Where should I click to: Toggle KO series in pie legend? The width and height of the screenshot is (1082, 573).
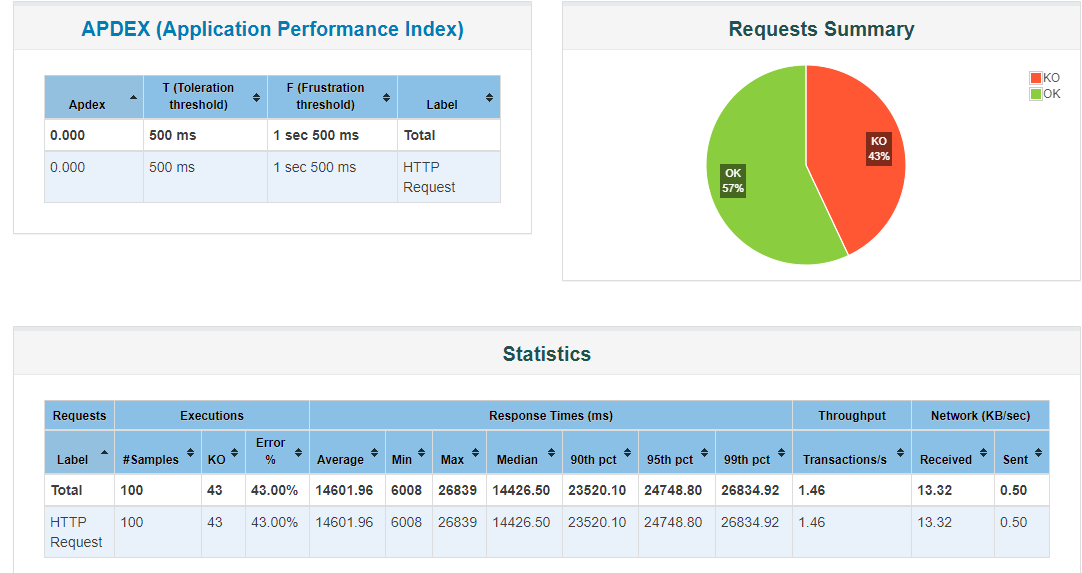tap(1044, 78)
